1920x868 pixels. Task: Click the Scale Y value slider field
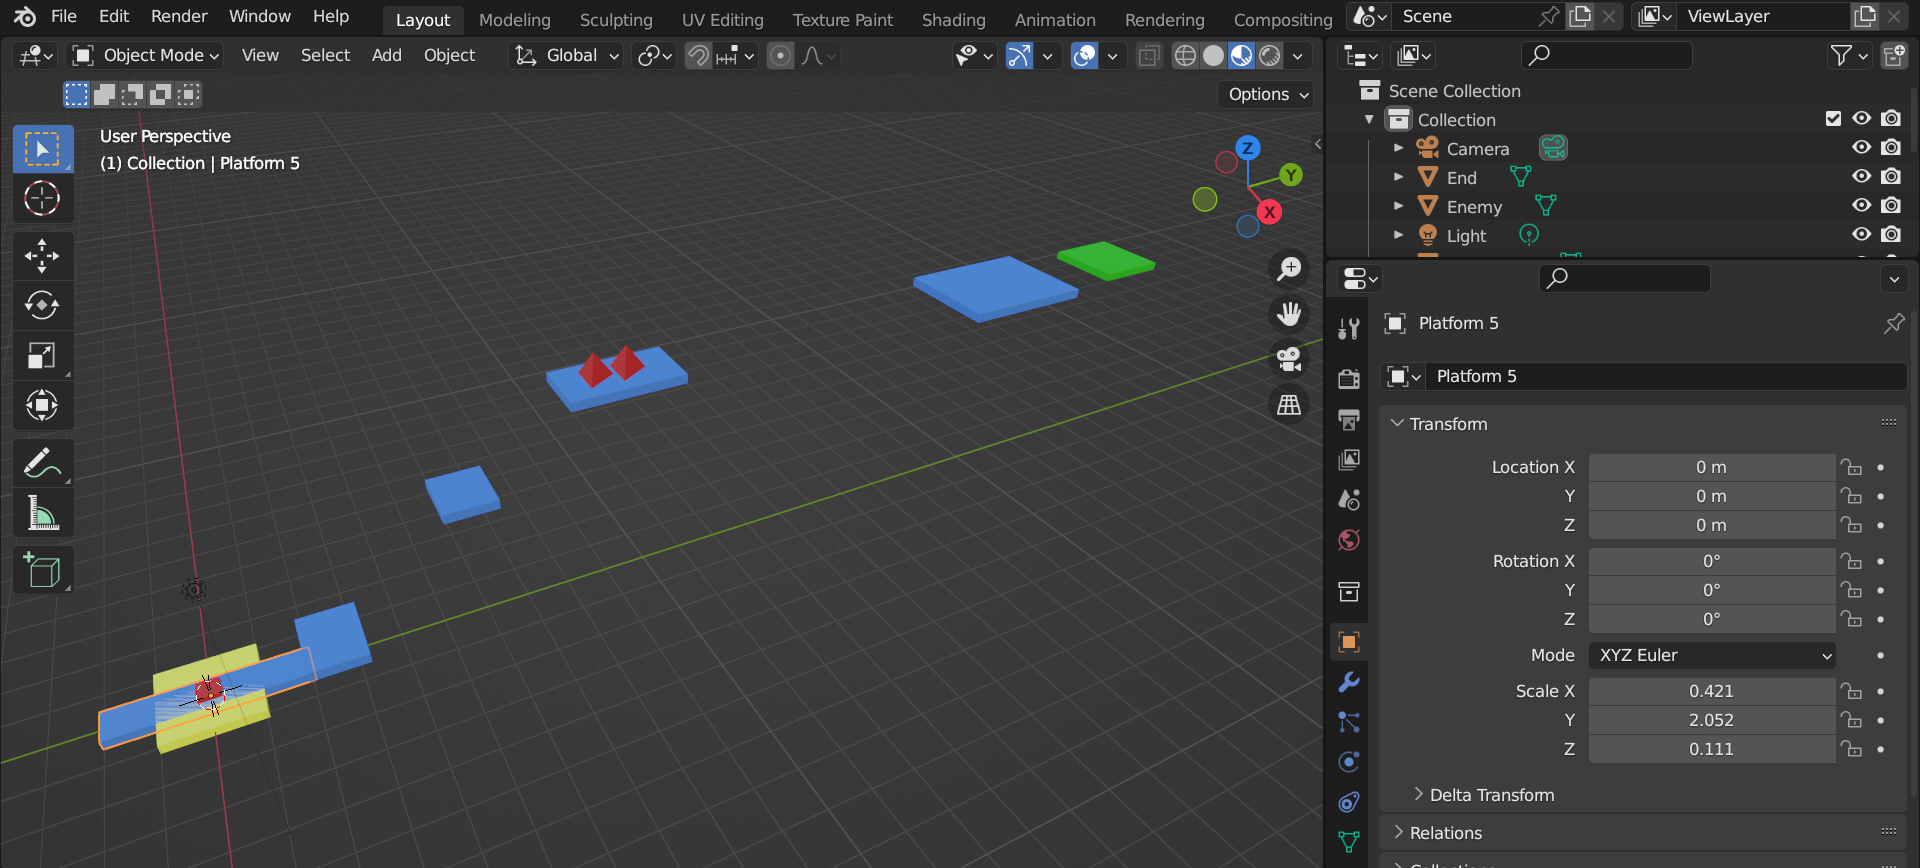(x=1711, y=720)
